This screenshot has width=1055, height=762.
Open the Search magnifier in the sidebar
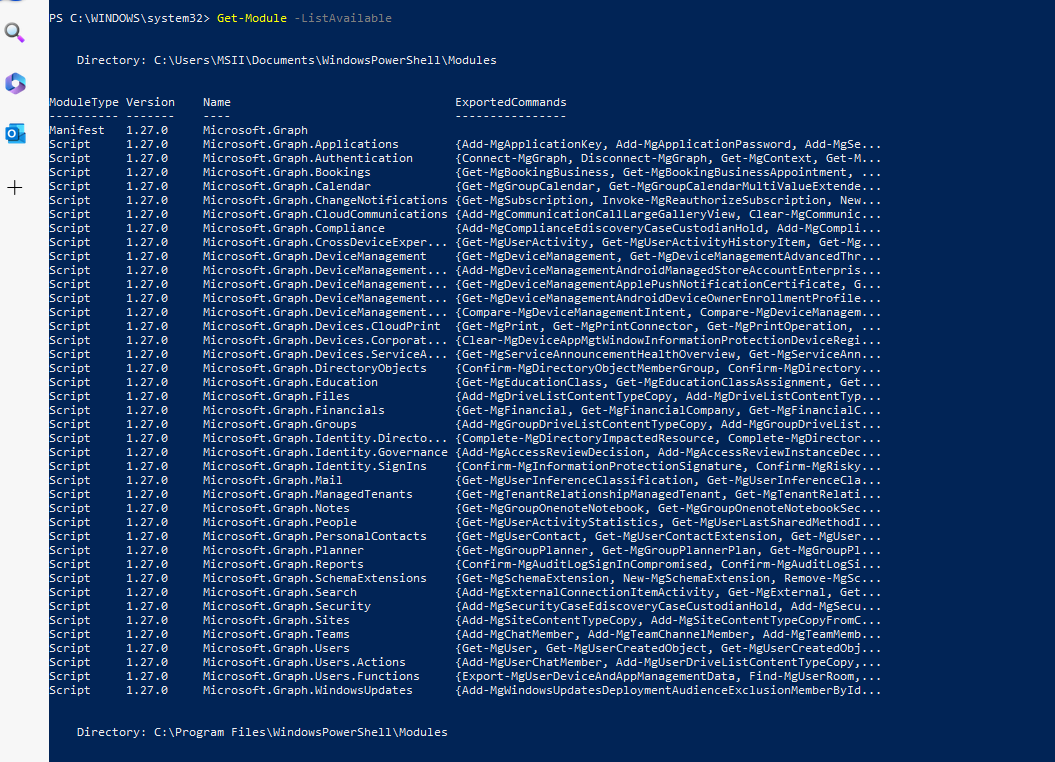14,33
